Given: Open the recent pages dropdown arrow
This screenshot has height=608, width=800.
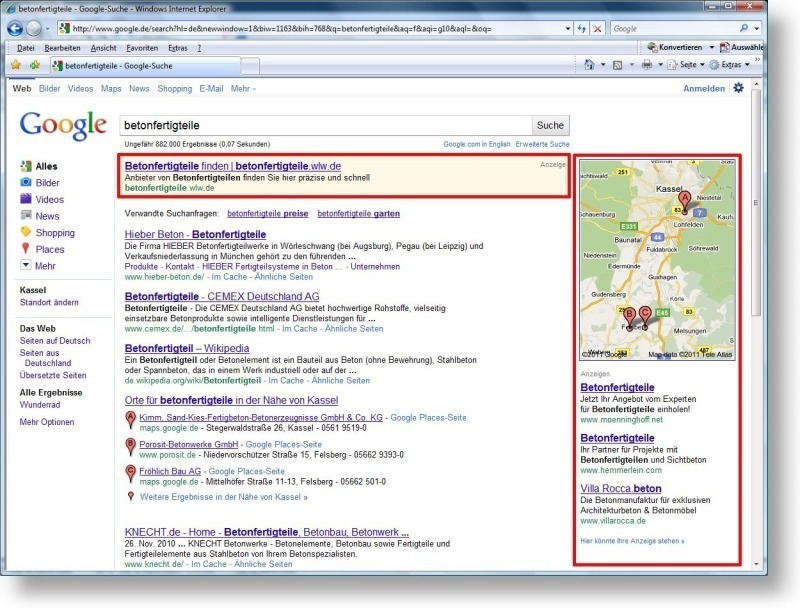Looking at the screenshot, I should 47,29.
